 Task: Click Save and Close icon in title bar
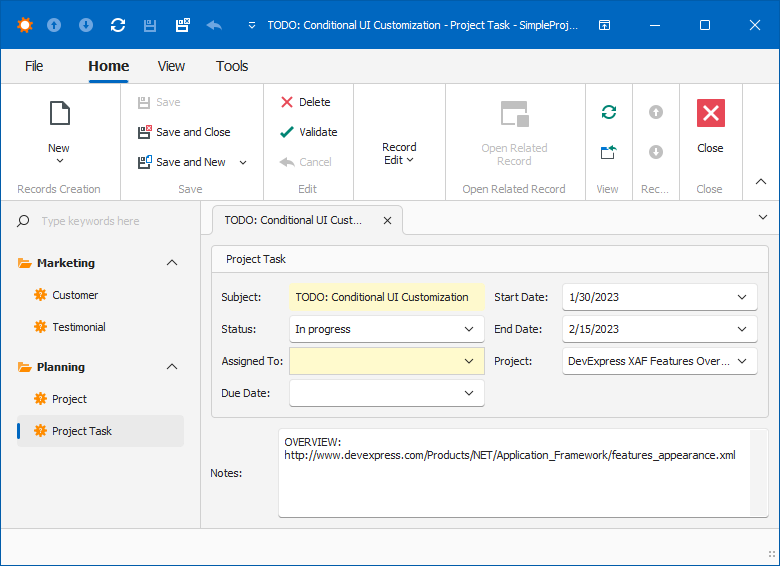[x=183, y=25]
